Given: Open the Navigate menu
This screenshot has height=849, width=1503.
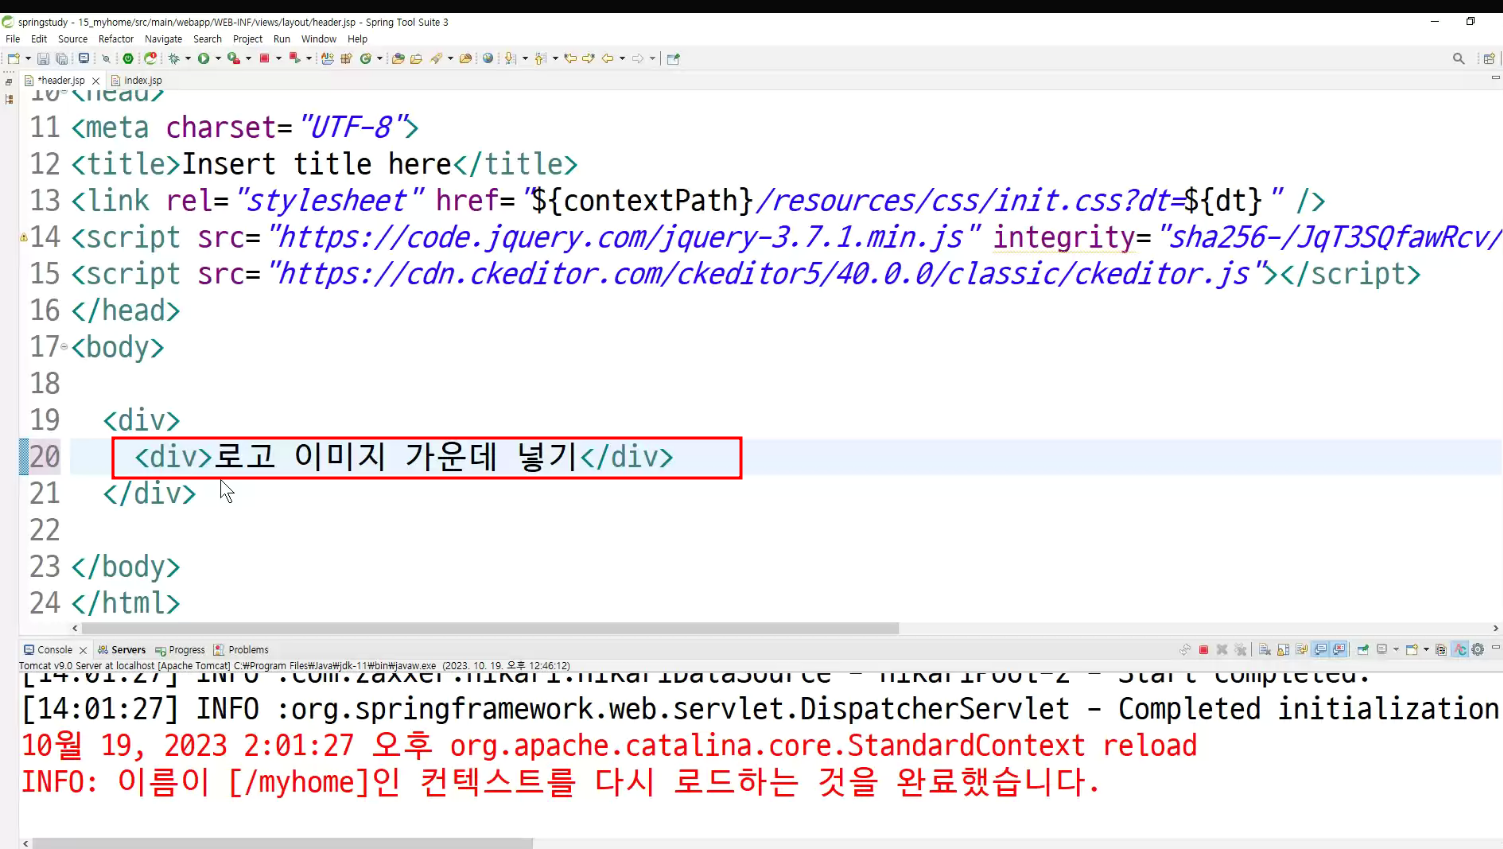Looking at the screenshot, I should click(163, 39).
